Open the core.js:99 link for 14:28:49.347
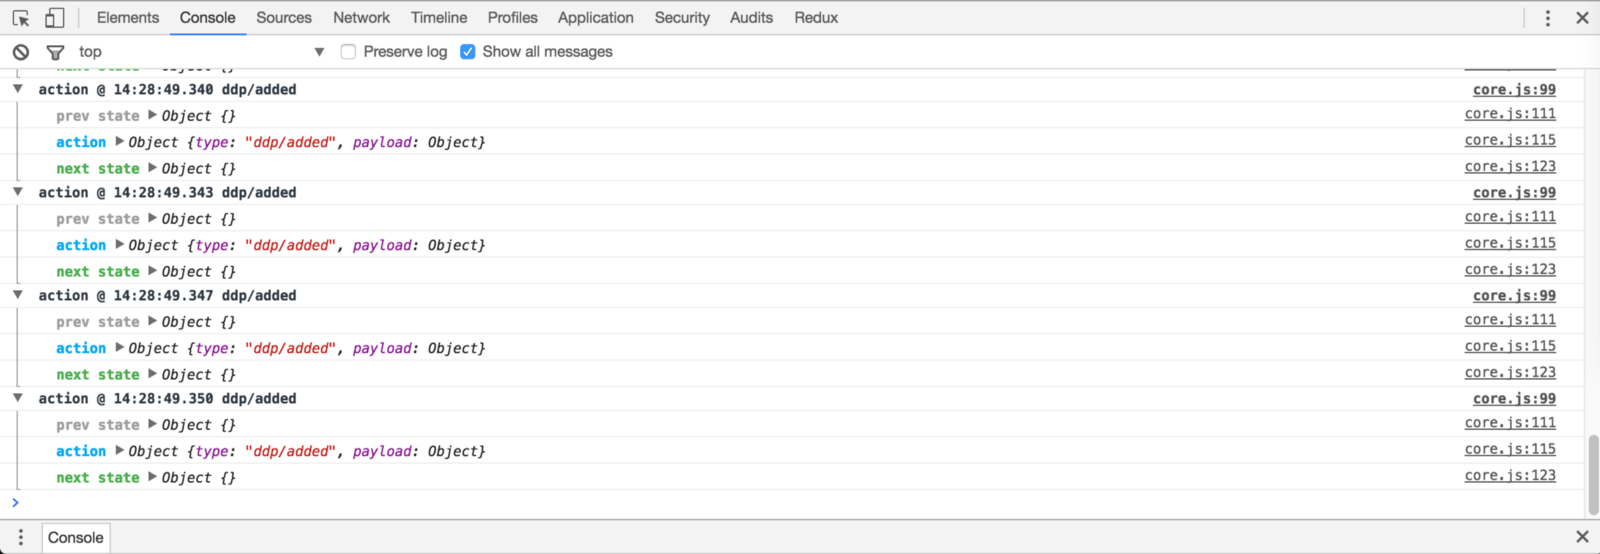 click(x=1514, y=296)
